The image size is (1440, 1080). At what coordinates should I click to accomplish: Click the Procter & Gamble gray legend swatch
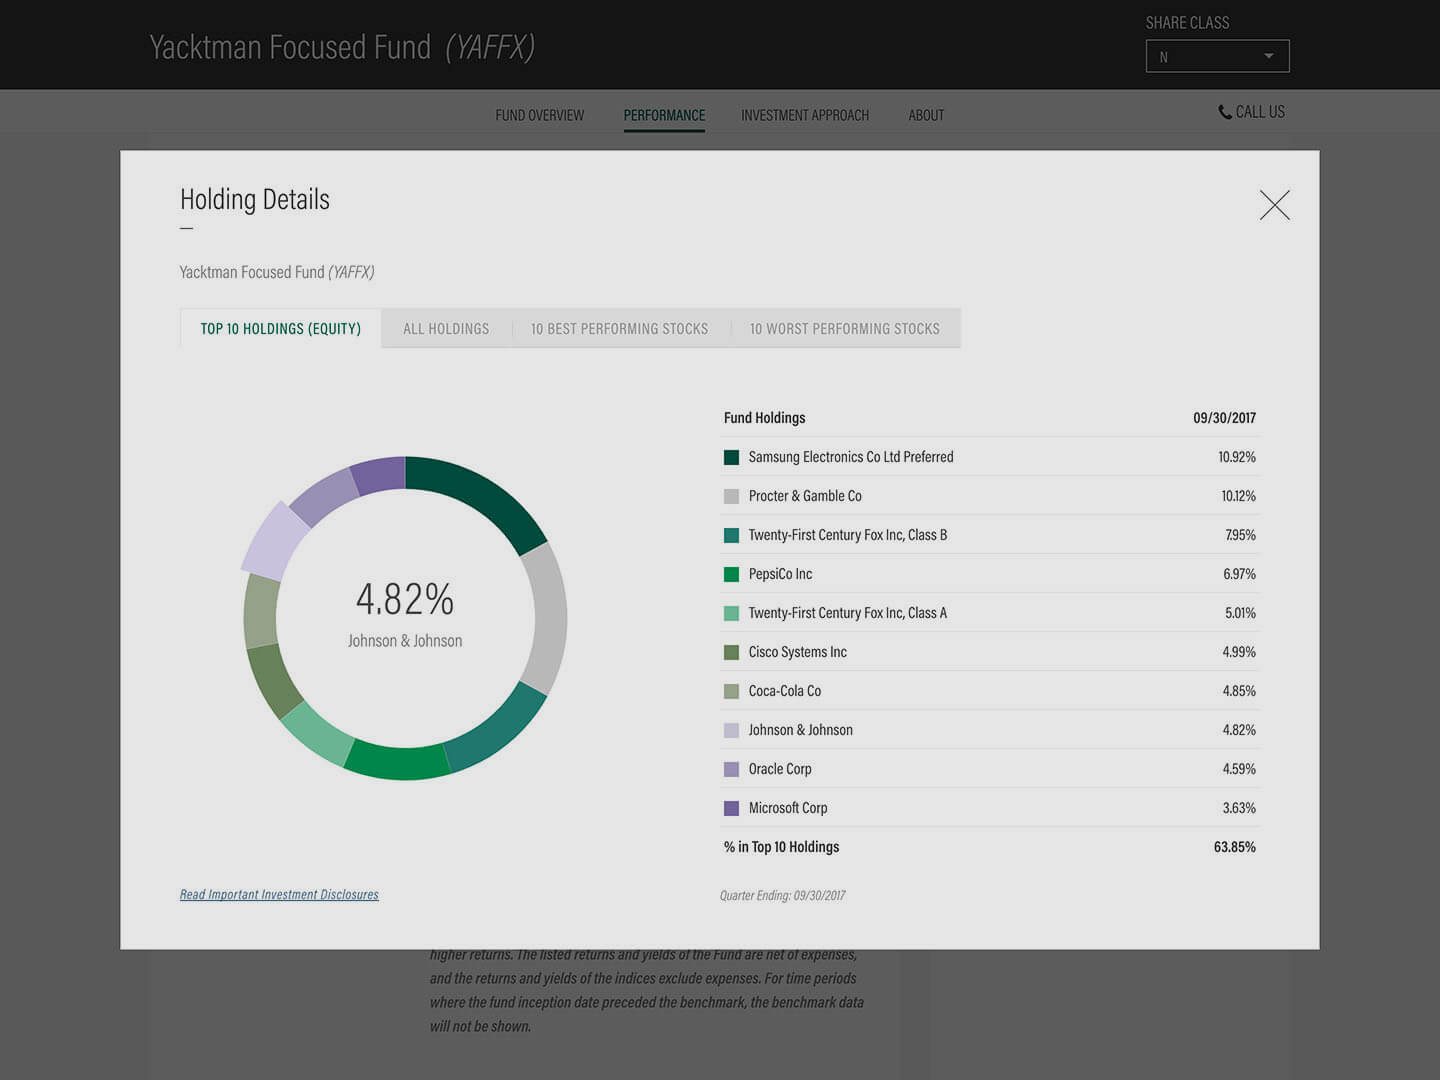tap(731, 496)
